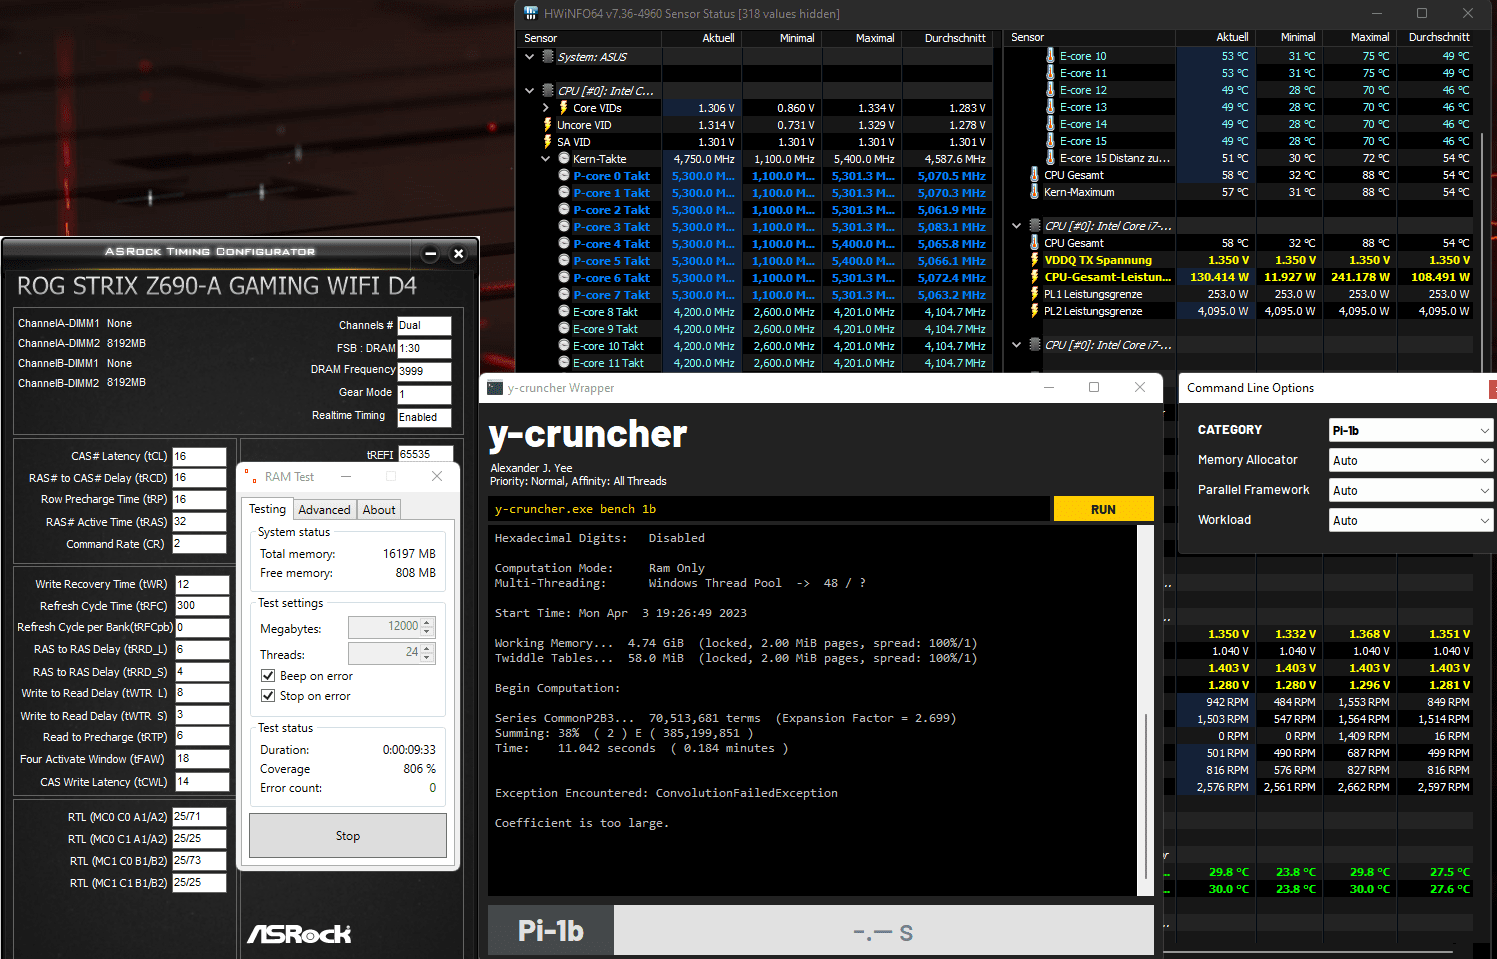Click the System: ASUS chip icon
This screenshot has height=959, width=1497.
548,57
